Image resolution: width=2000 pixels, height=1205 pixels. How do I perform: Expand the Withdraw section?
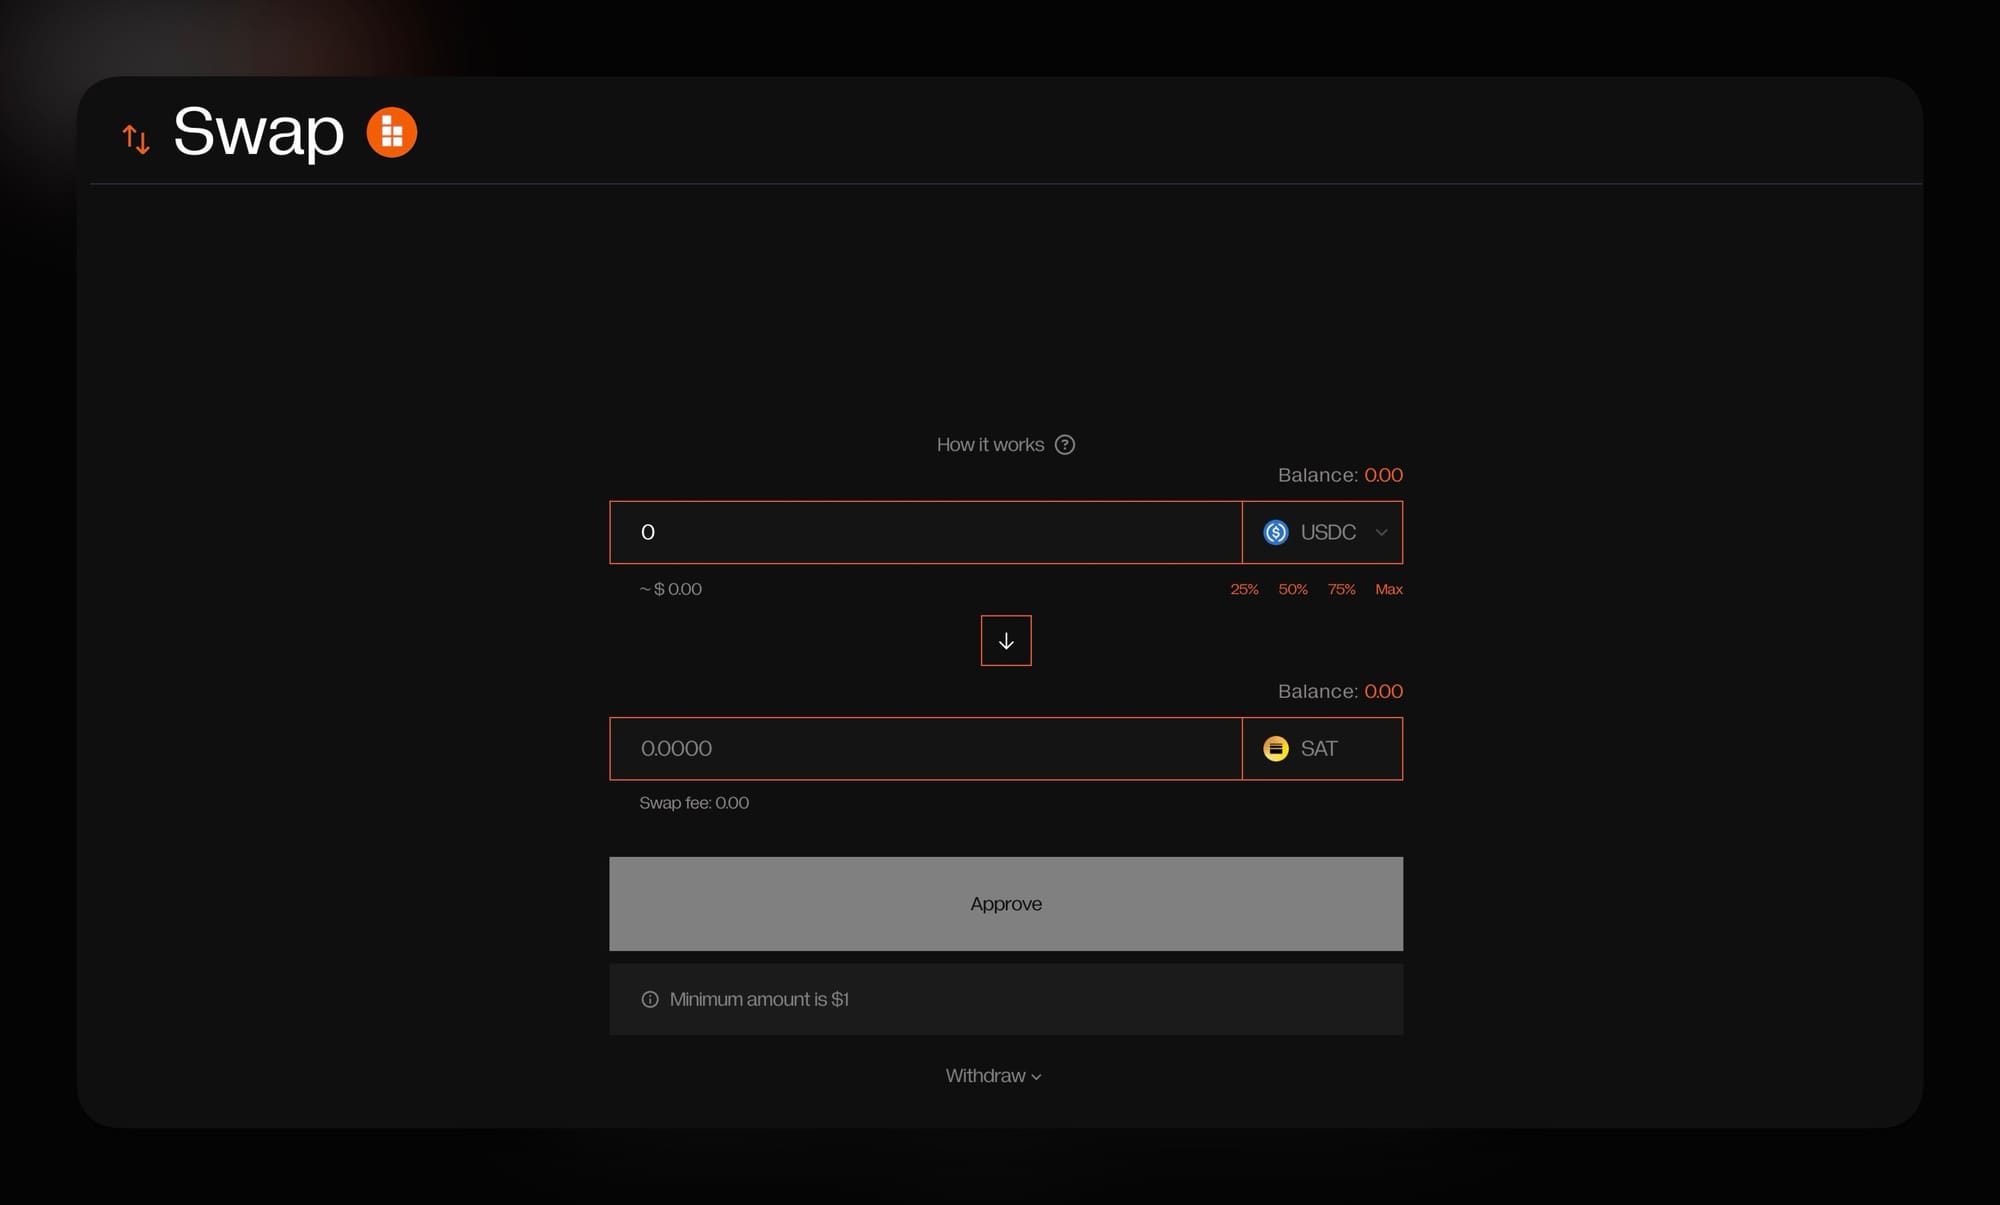coord(993,1076)
